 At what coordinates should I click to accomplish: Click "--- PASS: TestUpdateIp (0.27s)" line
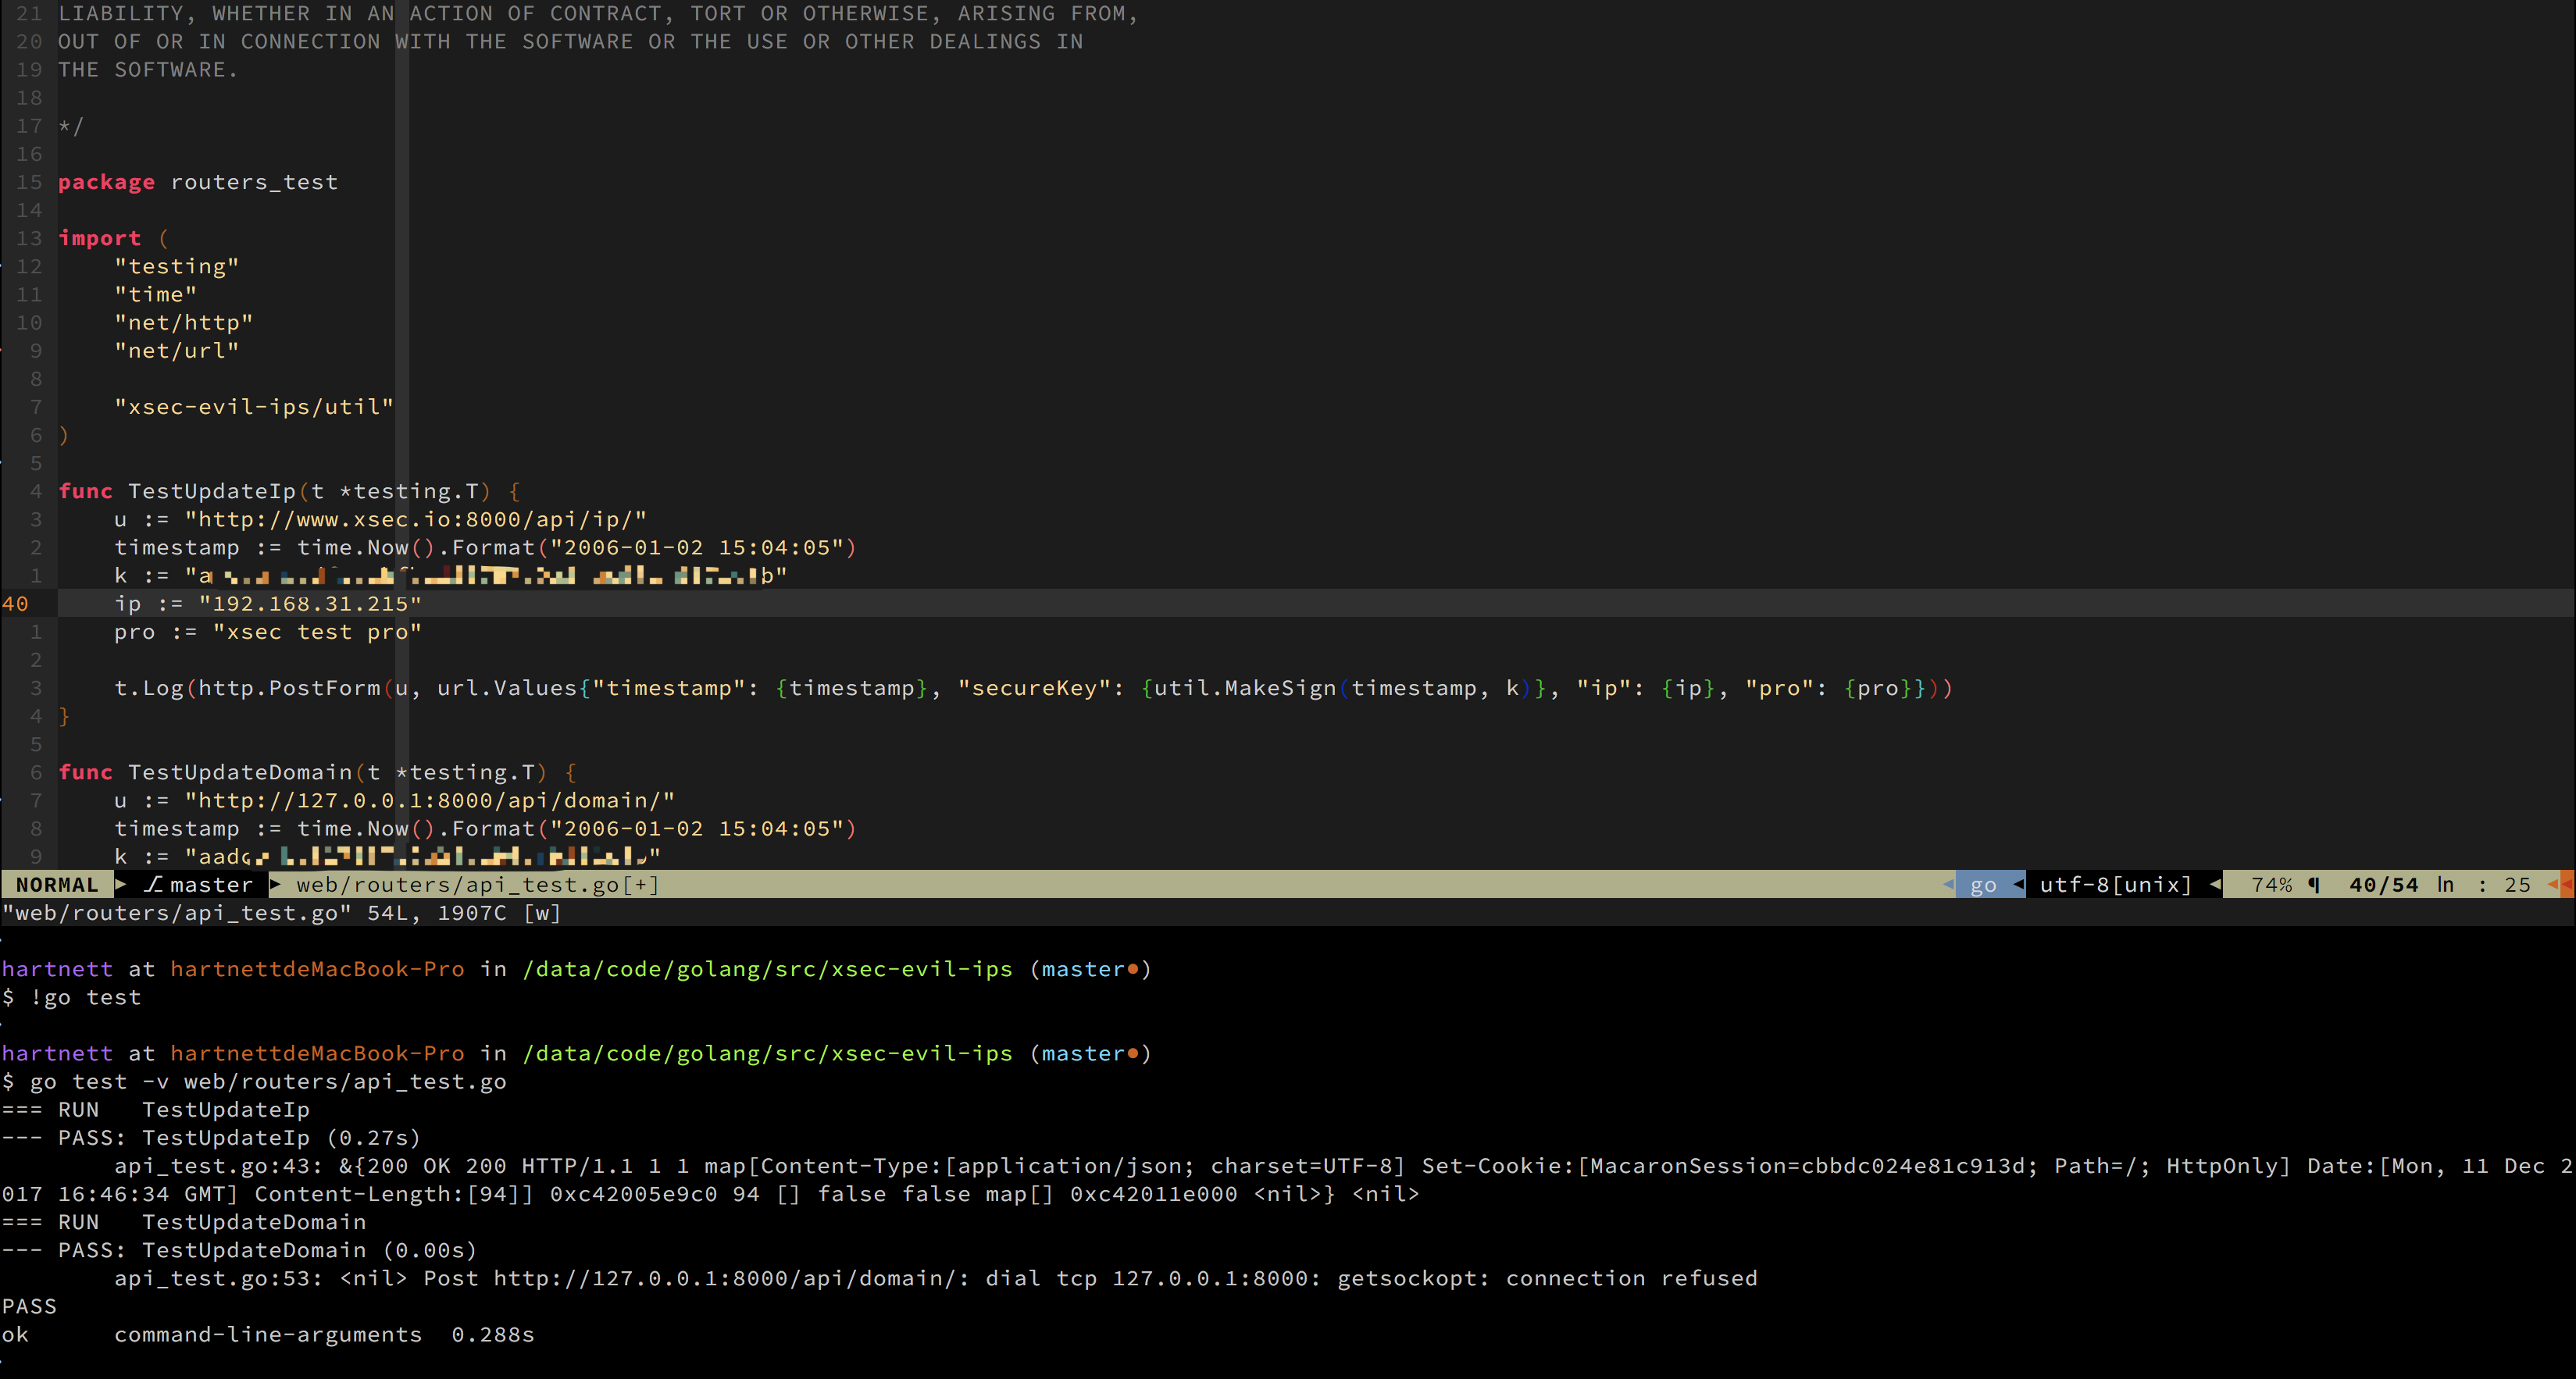[212, 1137]
